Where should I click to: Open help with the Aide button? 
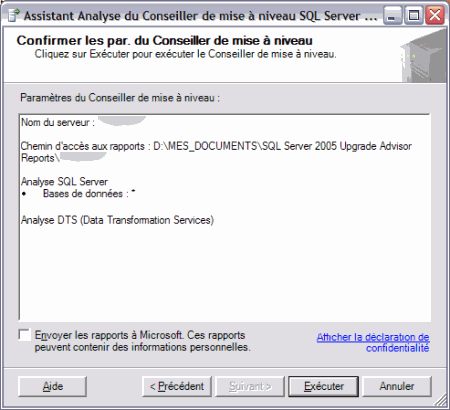tap(52, 386)
